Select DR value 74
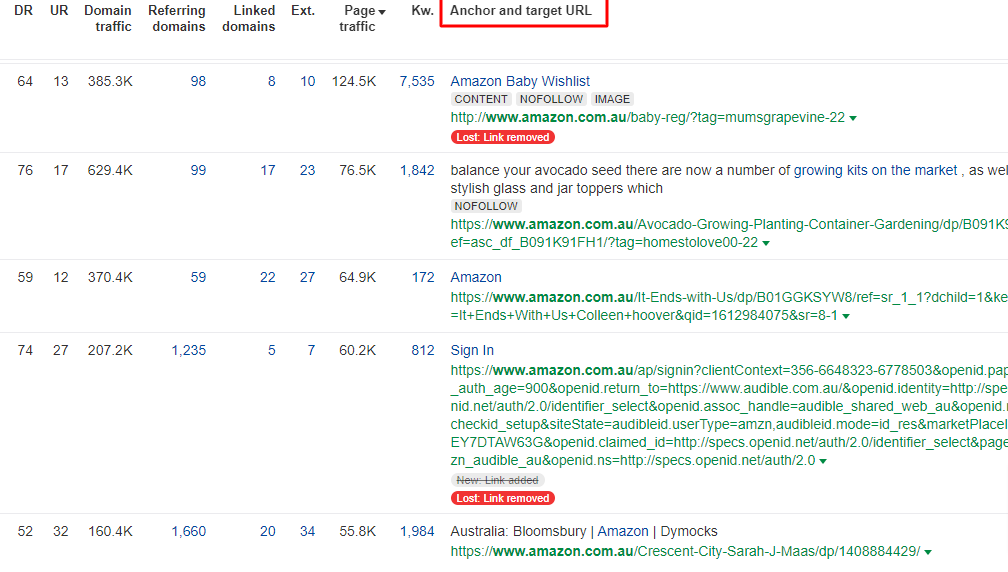Image resolution: width=1008 pixels, height=572 pixels. point(25,350)
